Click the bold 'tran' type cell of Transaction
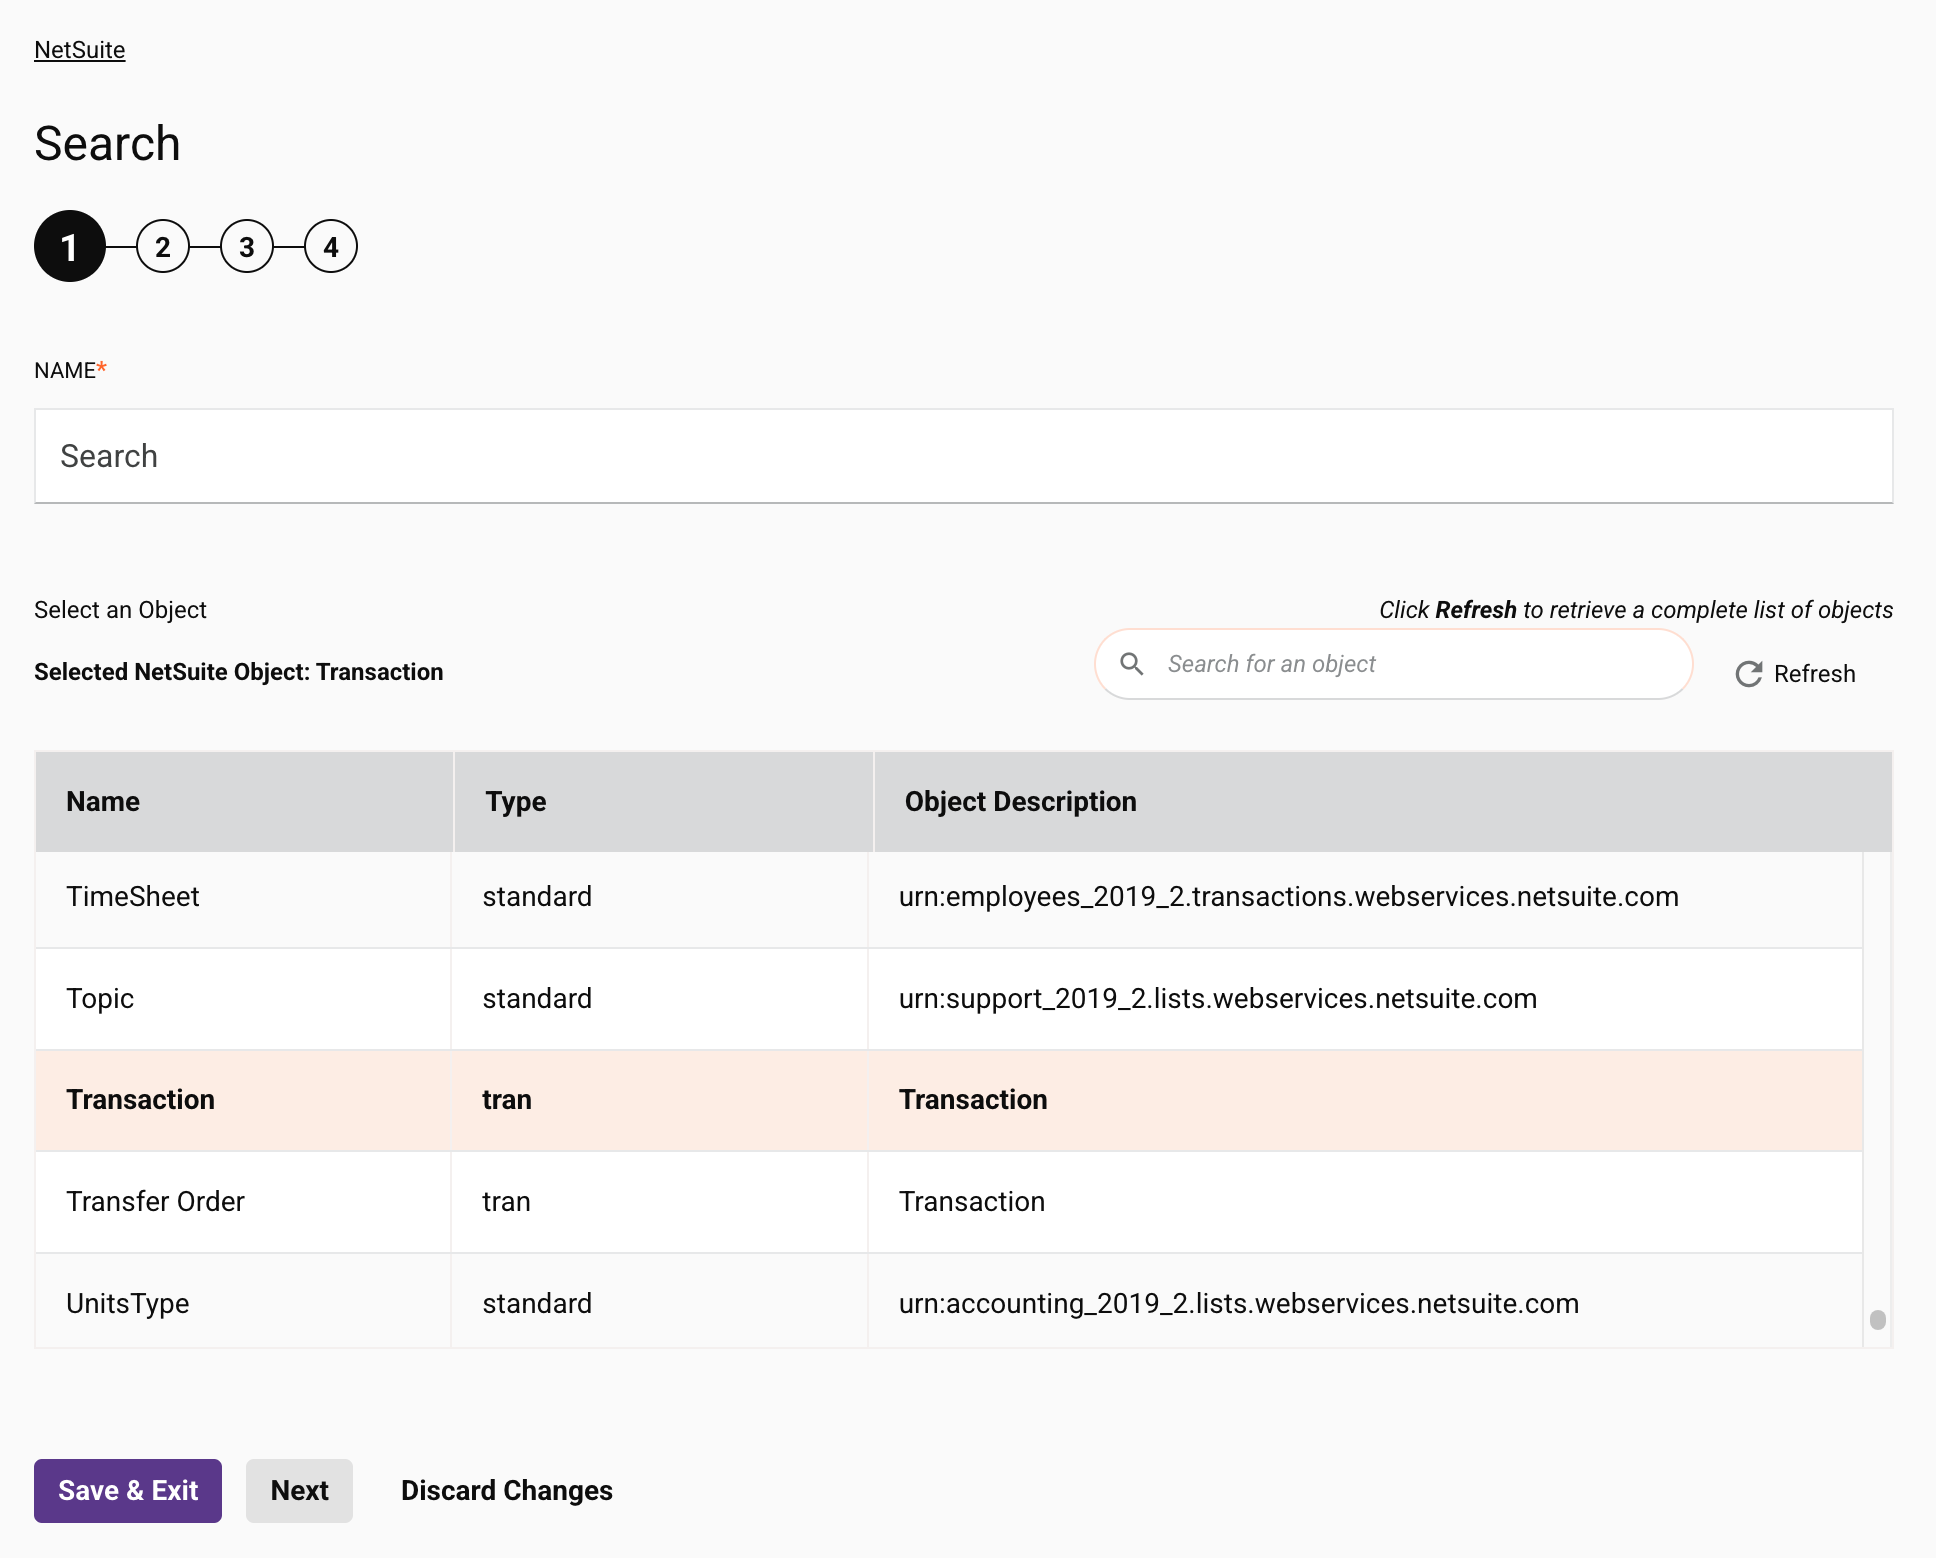 660,1100
